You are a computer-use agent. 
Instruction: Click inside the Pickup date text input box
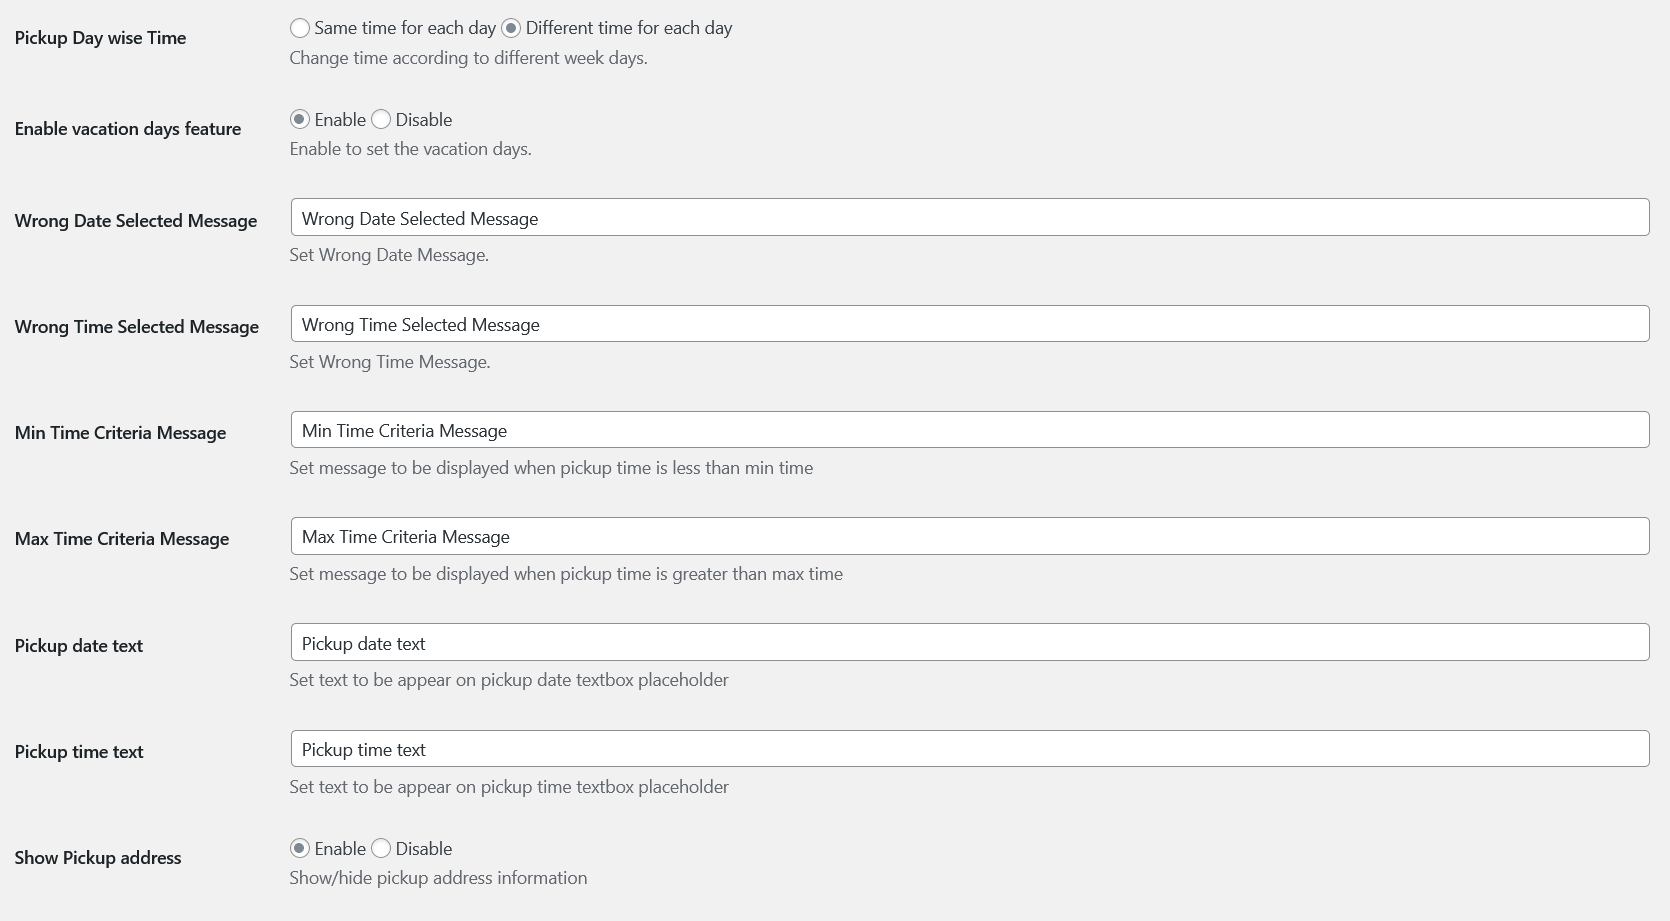pyautogui.click(x=969, y=643)
